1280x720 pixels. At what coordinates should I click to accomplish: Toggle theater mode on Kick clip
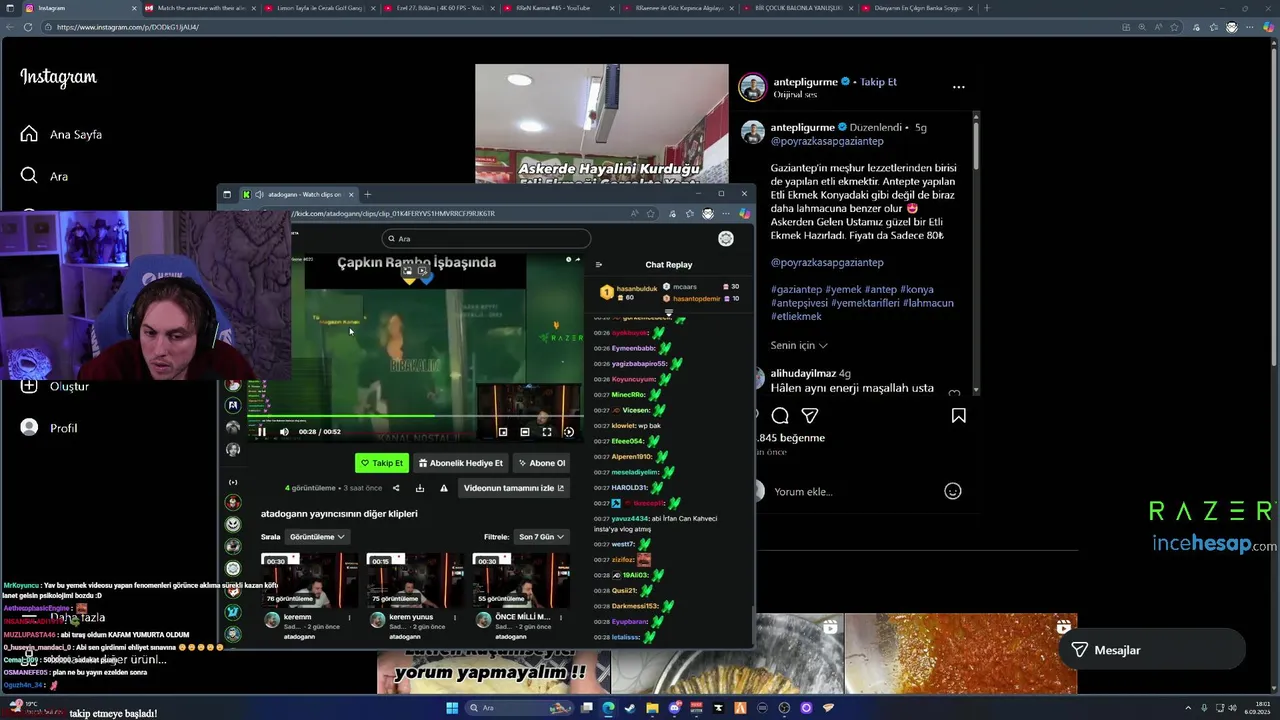[525, 432]
